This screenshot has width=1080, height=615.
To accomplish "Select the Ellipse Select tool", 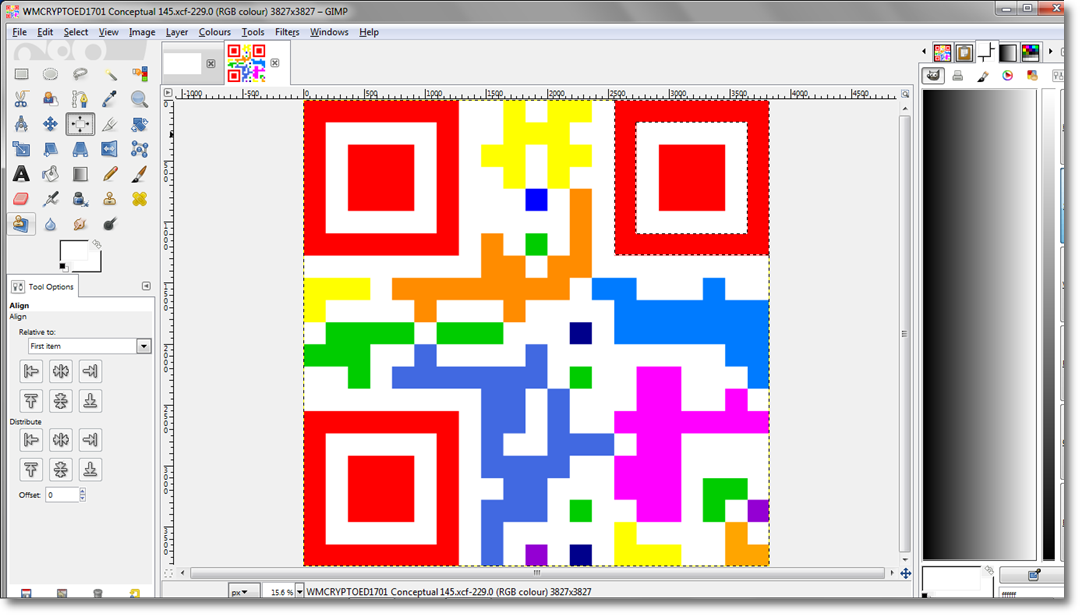I will coord(50,74).
